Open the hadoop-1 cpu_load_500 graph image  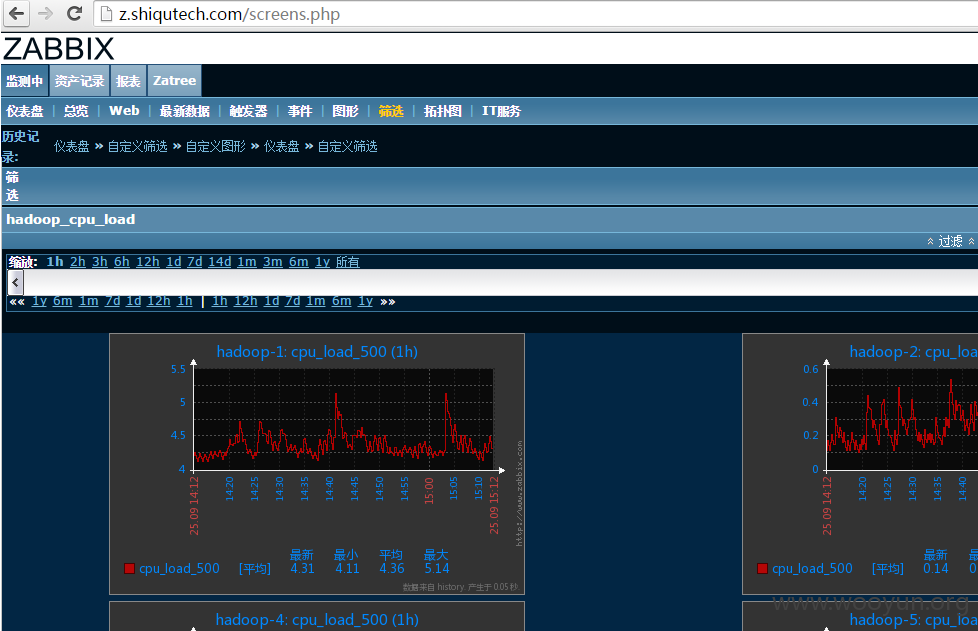click(x=317, y=464)
